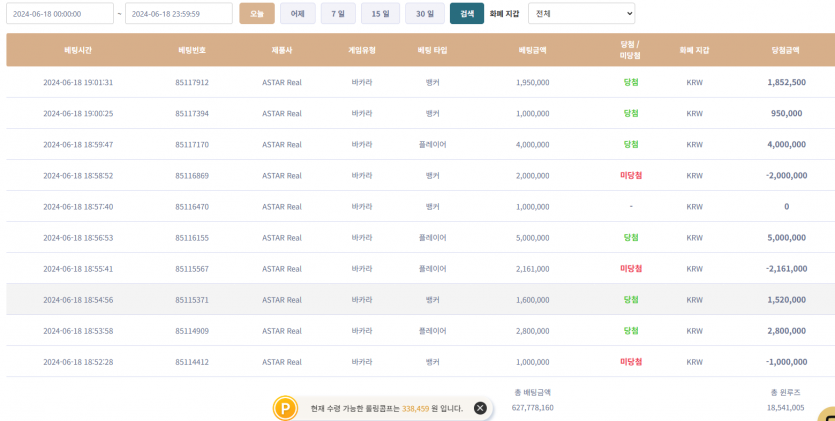The image size is (835, 421).
Task: Filter by the last 30 일
Action: point(425,14)
